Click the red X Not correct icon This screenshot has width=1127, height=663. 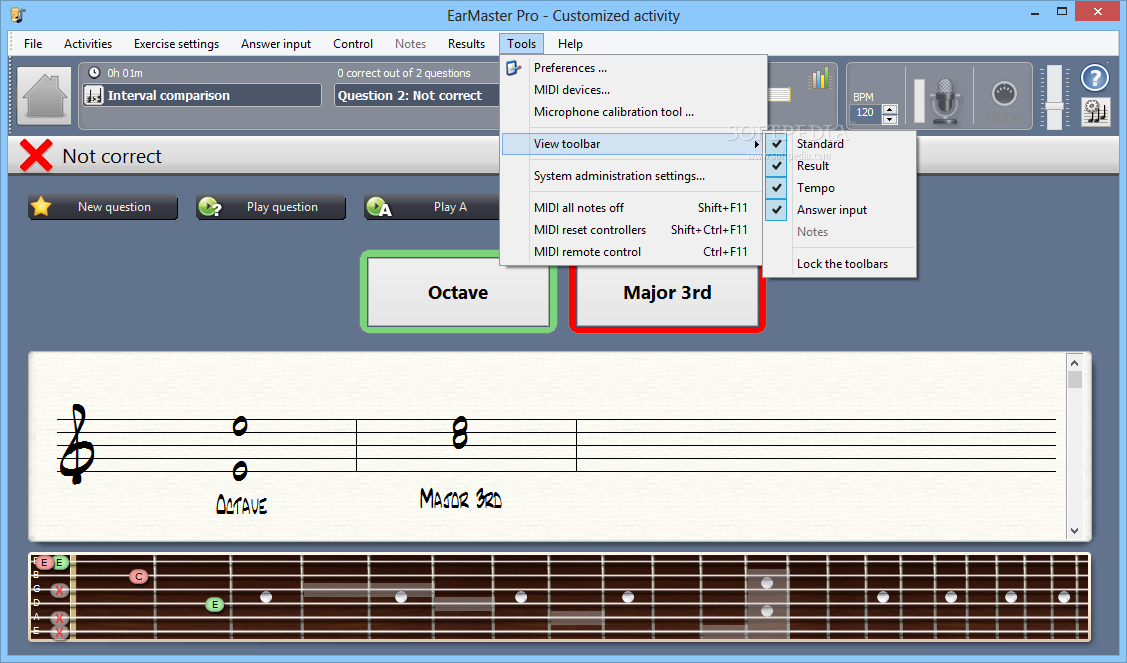coord(36,155)
